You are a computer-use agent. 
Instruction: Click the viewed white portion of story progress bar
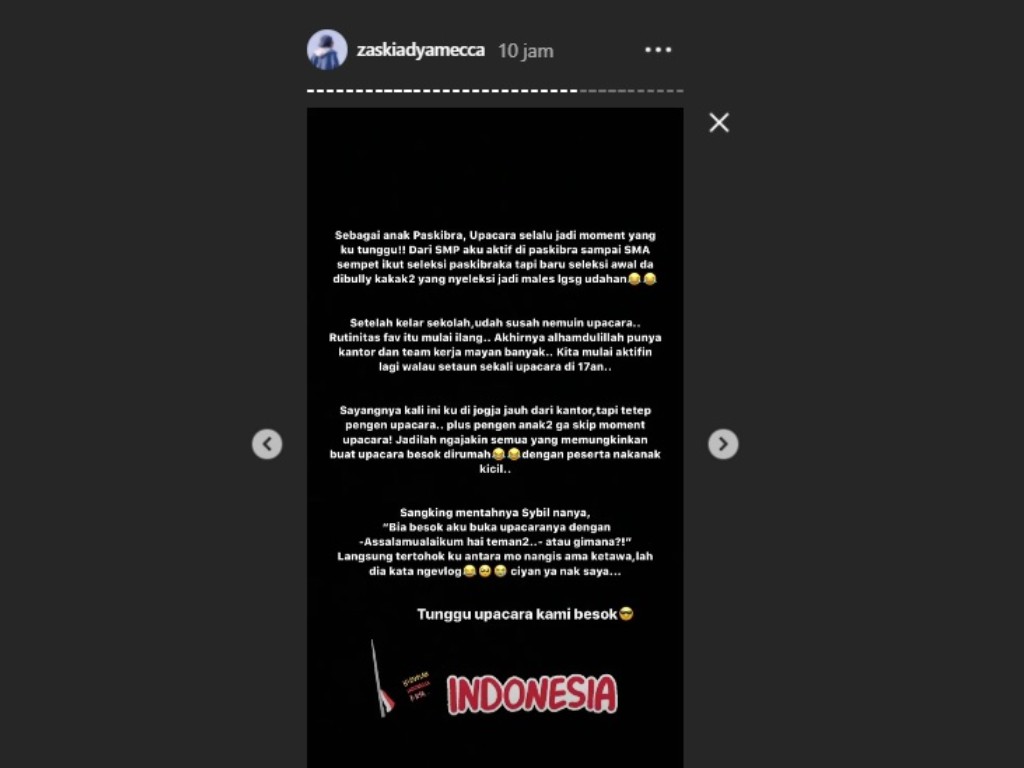point(442,91)
